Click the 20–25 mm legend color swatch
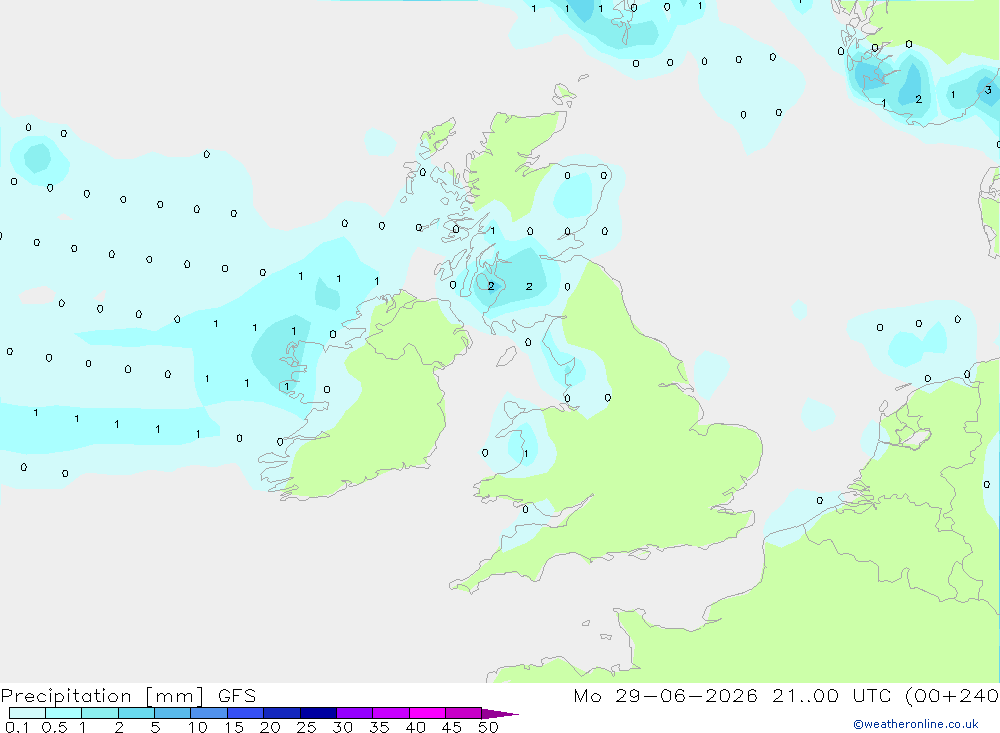 pyautogui.click(x=281, y=713)
